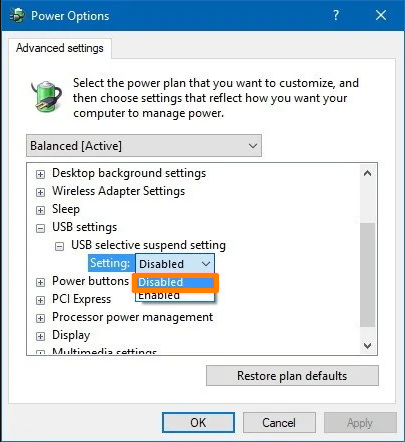Viewport: 405px width, 442px height.
Task: Expand Power buttons and lid node
Action: click(x=40, y=282)
